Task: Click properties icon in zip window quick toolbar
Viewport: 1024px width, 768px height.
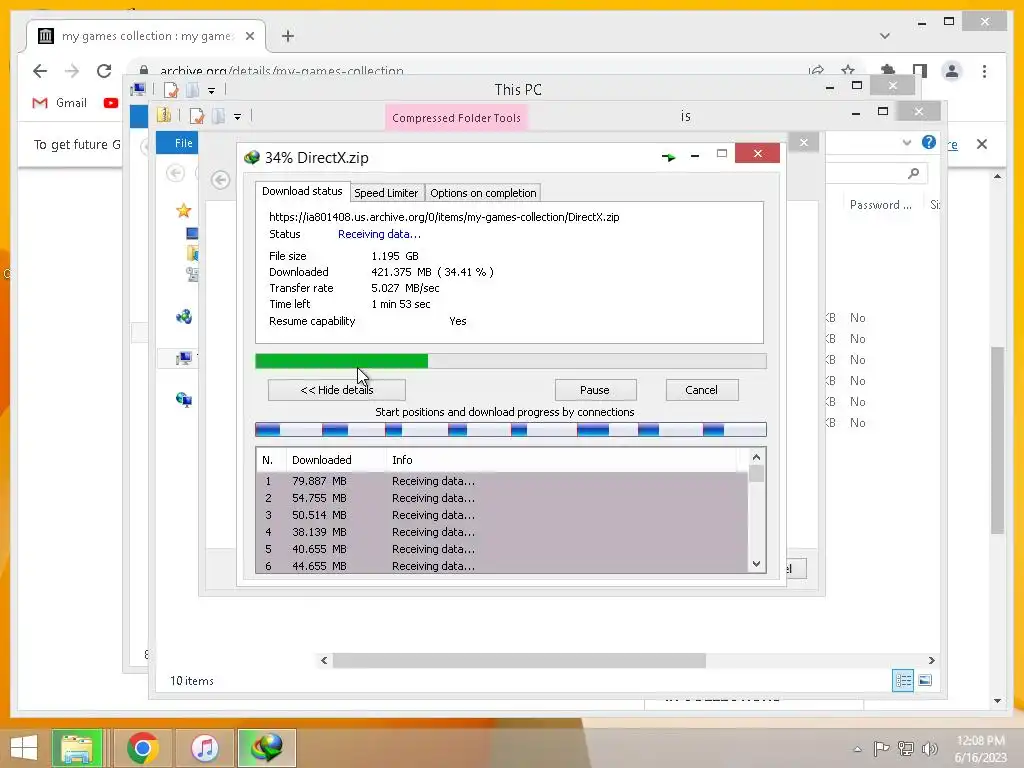Action: 196,116
